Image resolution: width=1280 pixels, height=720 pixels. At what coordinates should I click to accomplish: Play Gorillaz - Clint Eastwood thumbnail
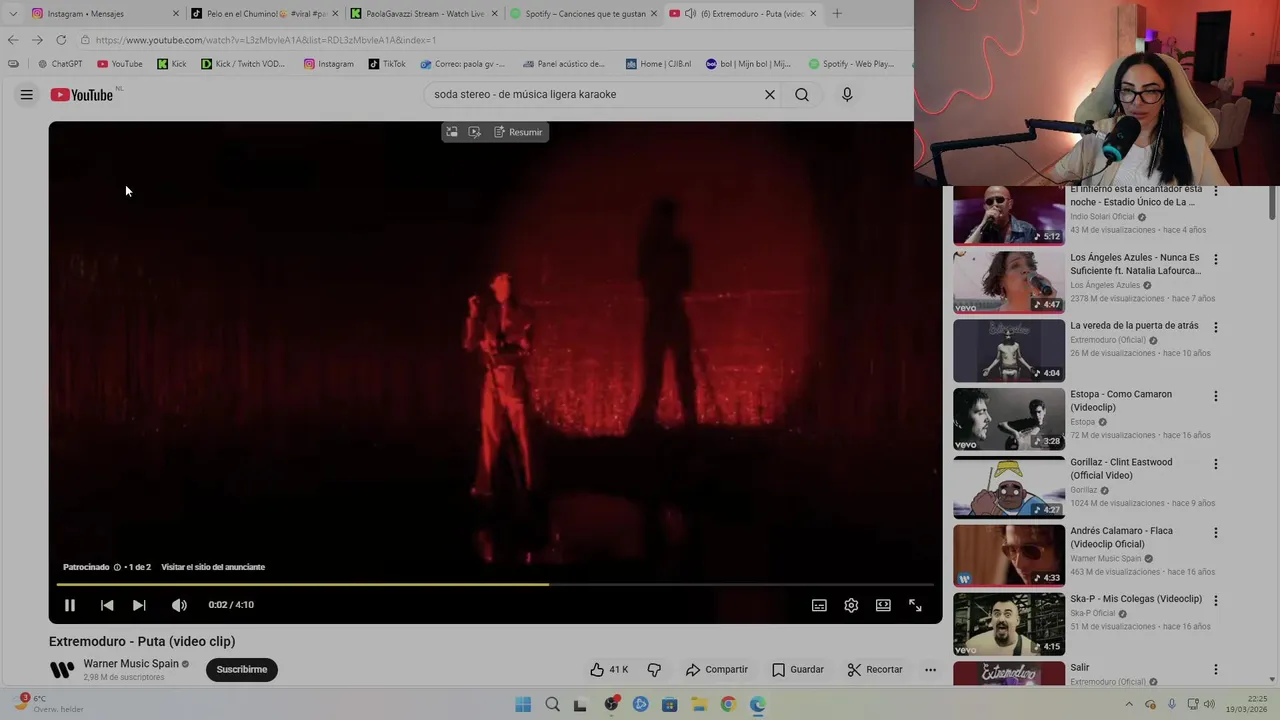(x=1009, y=487)
